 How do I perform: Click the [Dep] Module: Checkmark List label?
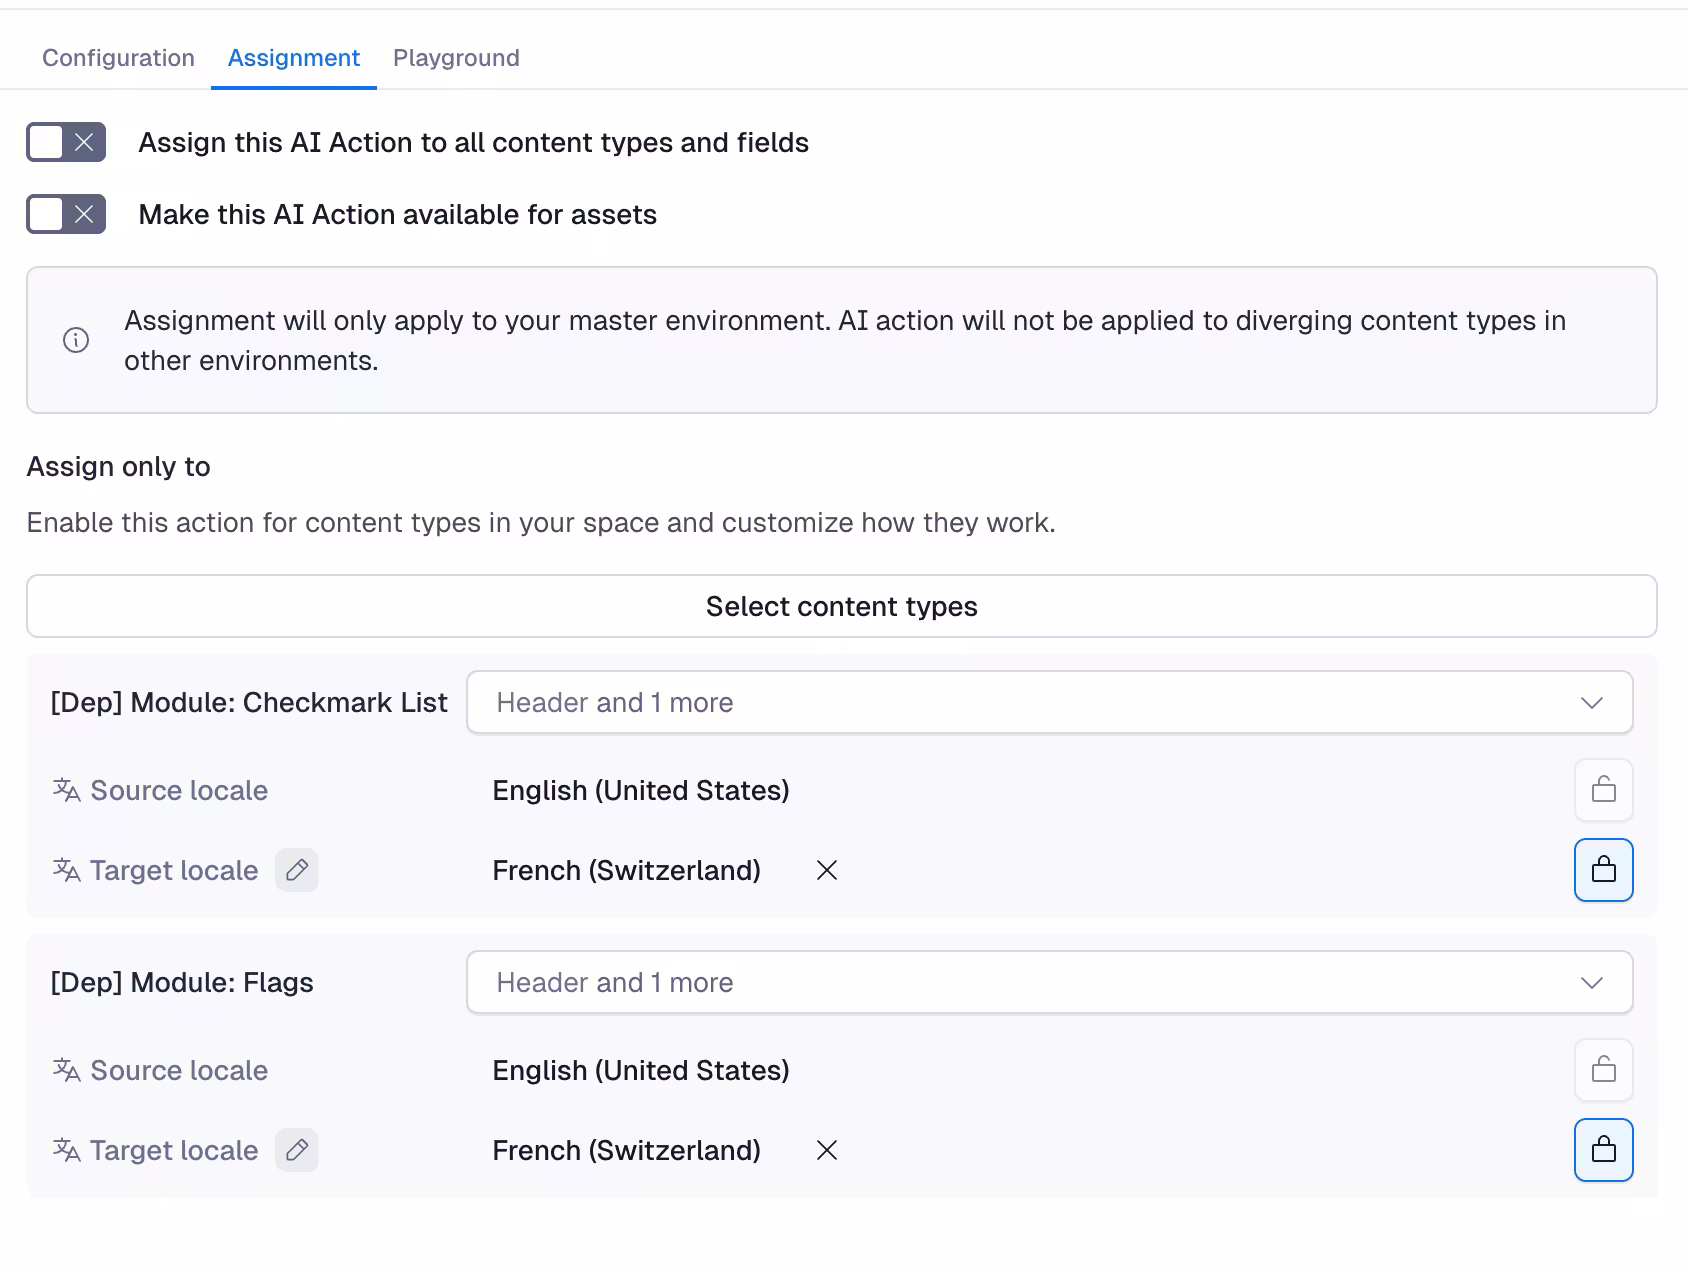249,702
